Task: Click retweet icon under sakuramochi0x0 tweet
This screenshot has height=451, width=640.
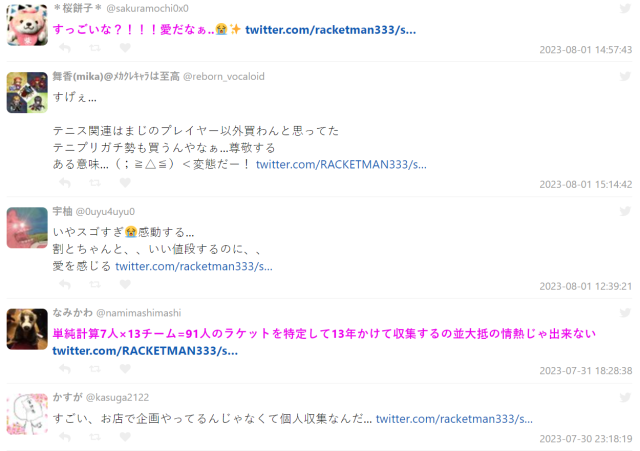Action: click(95, 48)
